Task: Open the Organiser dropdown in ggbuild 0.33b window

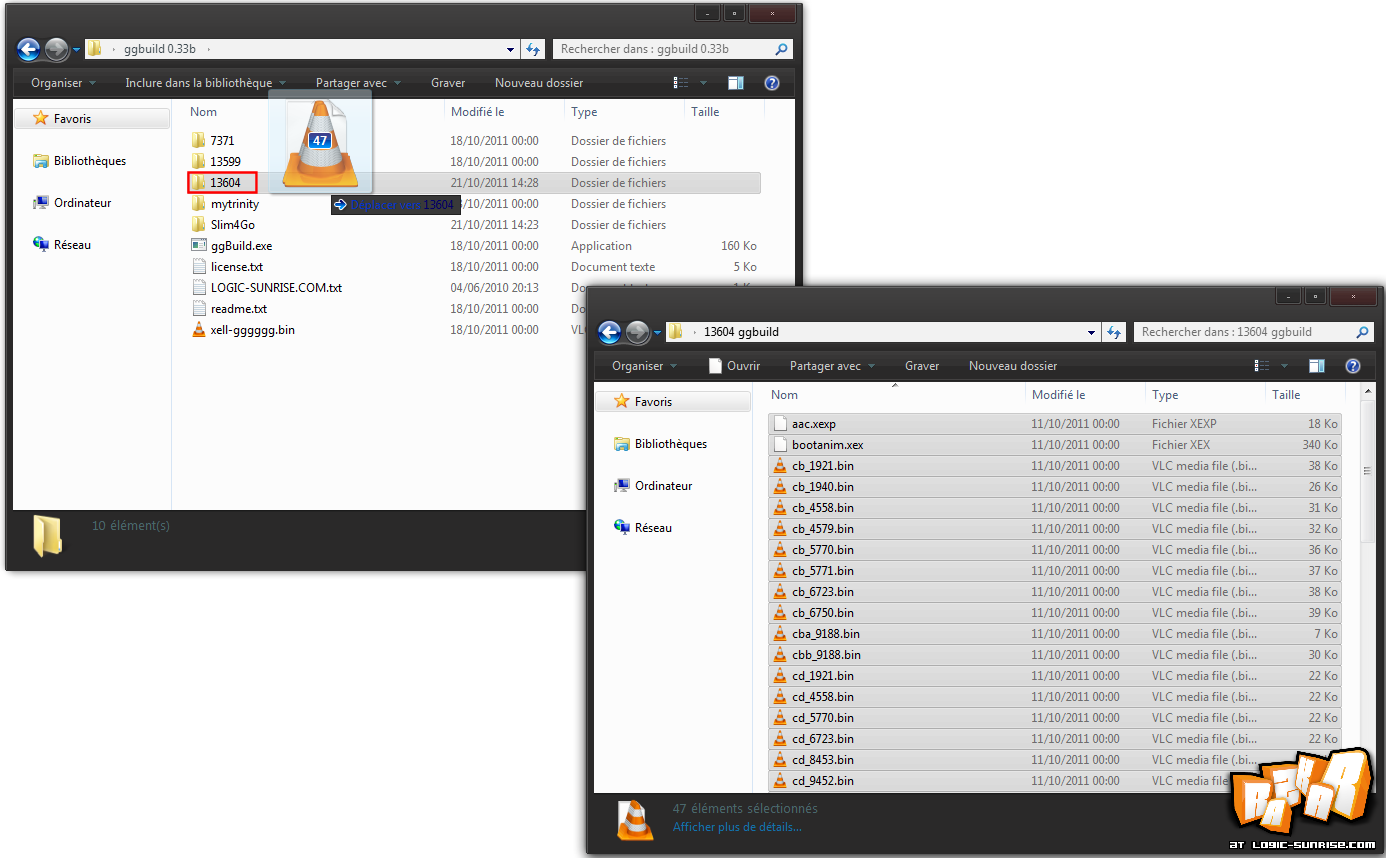Action: [x=63, y=83]
